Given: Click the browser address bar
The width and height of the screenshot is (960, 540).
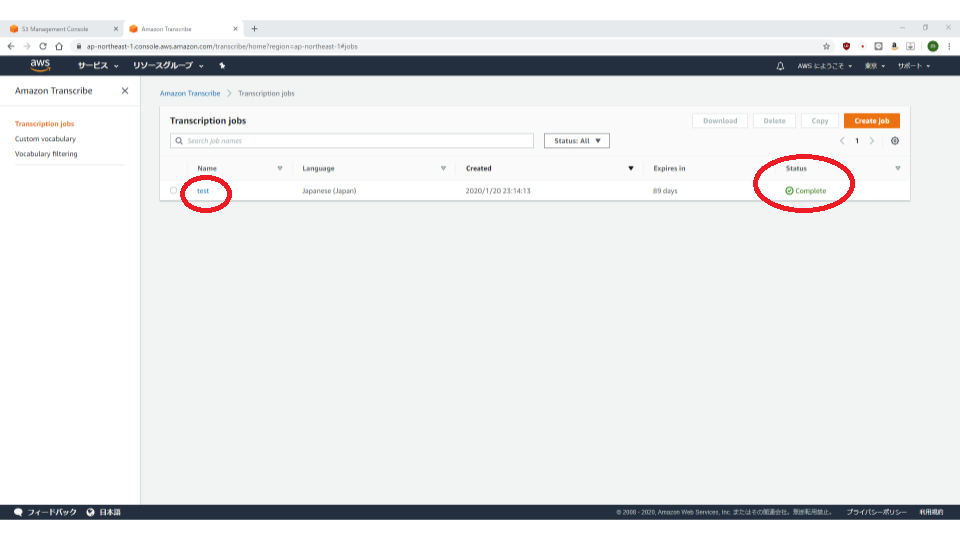Looking at the screenshot, I should (x=447, y=47).
